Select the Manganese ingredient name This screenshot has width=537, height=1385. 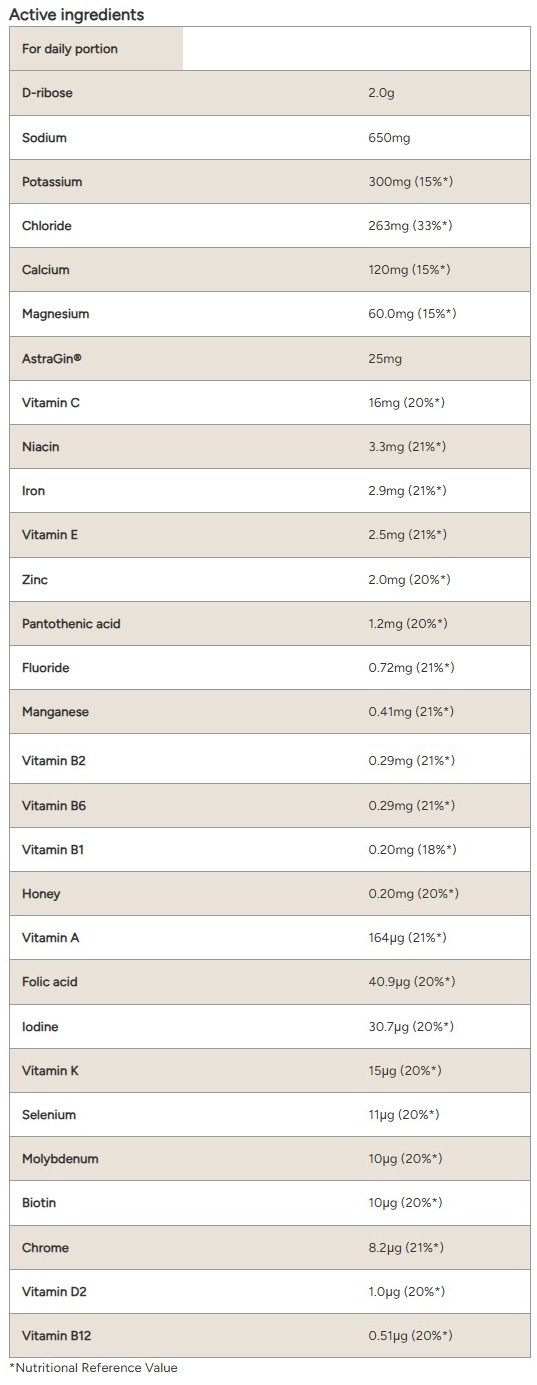[x=55, y=712]
